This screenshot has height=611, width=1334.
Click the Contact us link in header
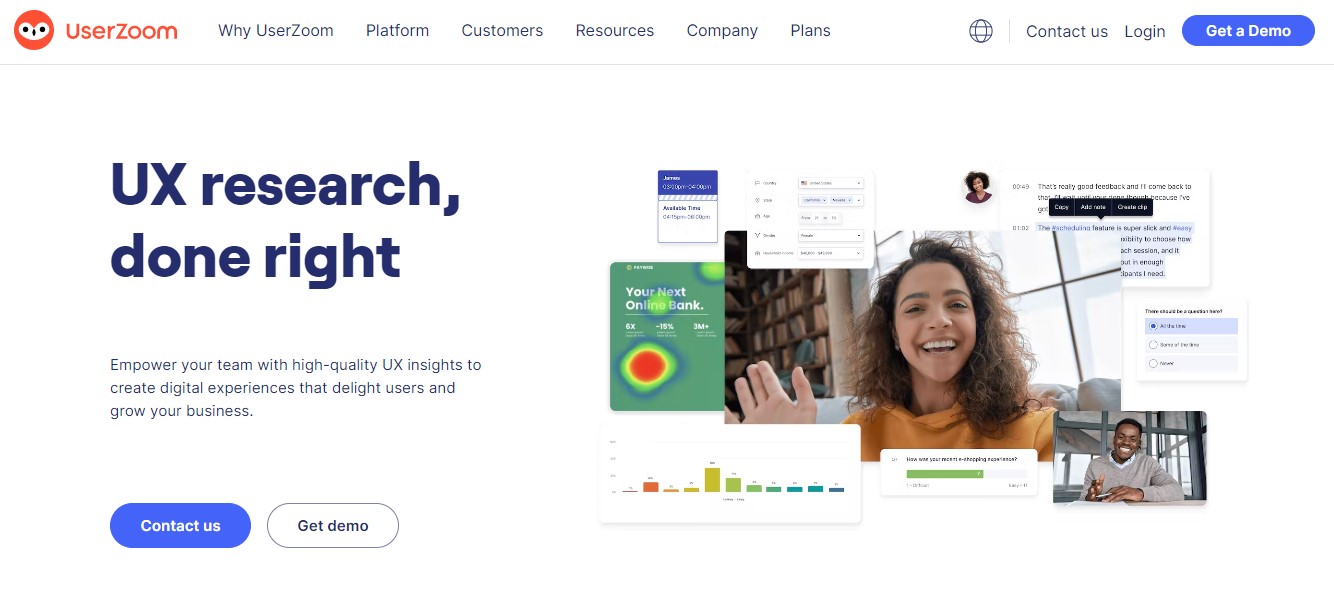(1067, 31)
